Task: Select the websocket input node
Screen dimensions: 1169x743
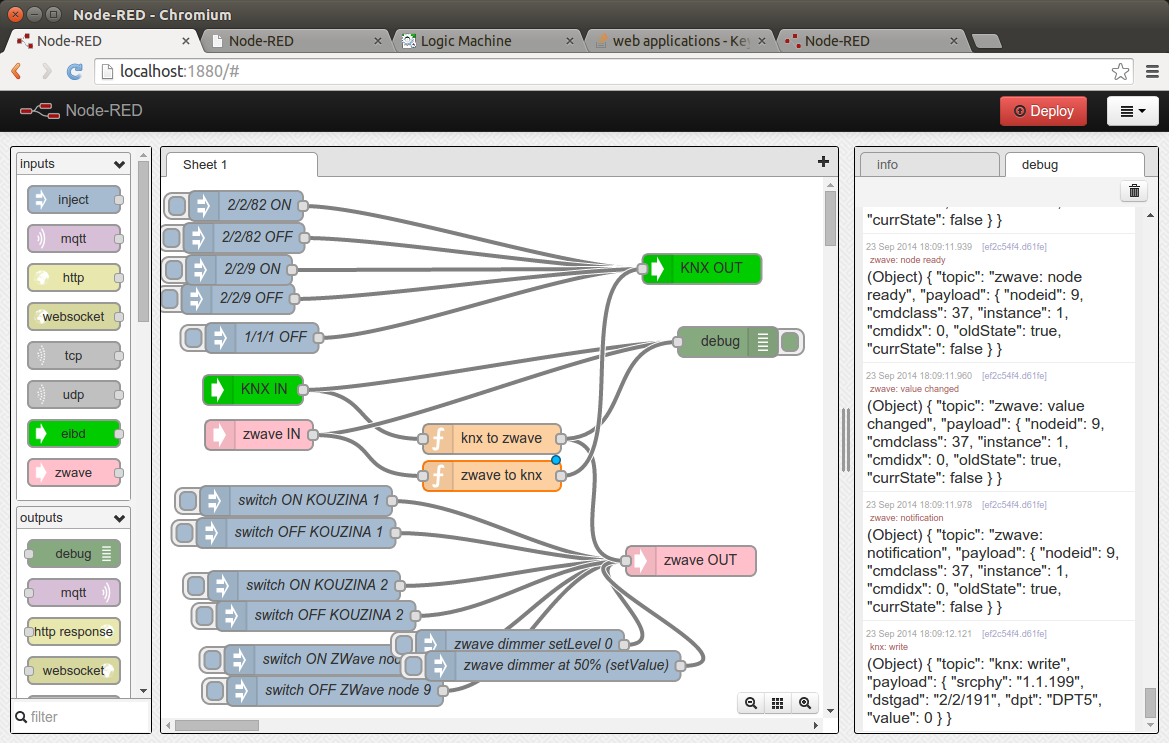Action: 74,317
